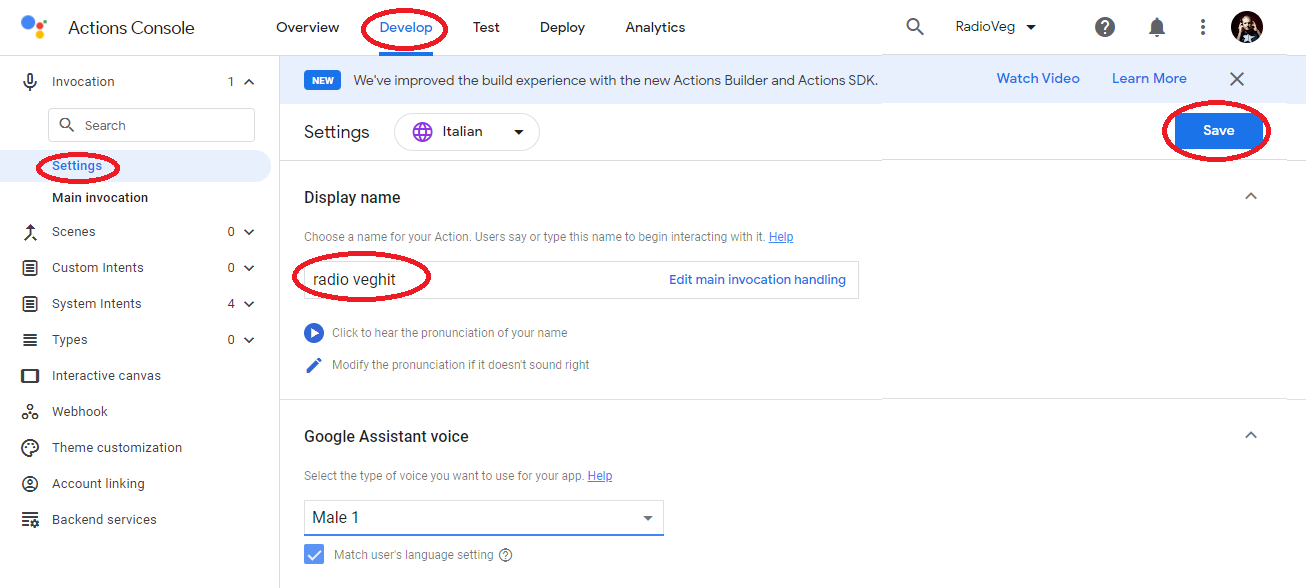Play the display name pronunciation
The width and height of the screenshot is (1306, 588).
(314, 333)
